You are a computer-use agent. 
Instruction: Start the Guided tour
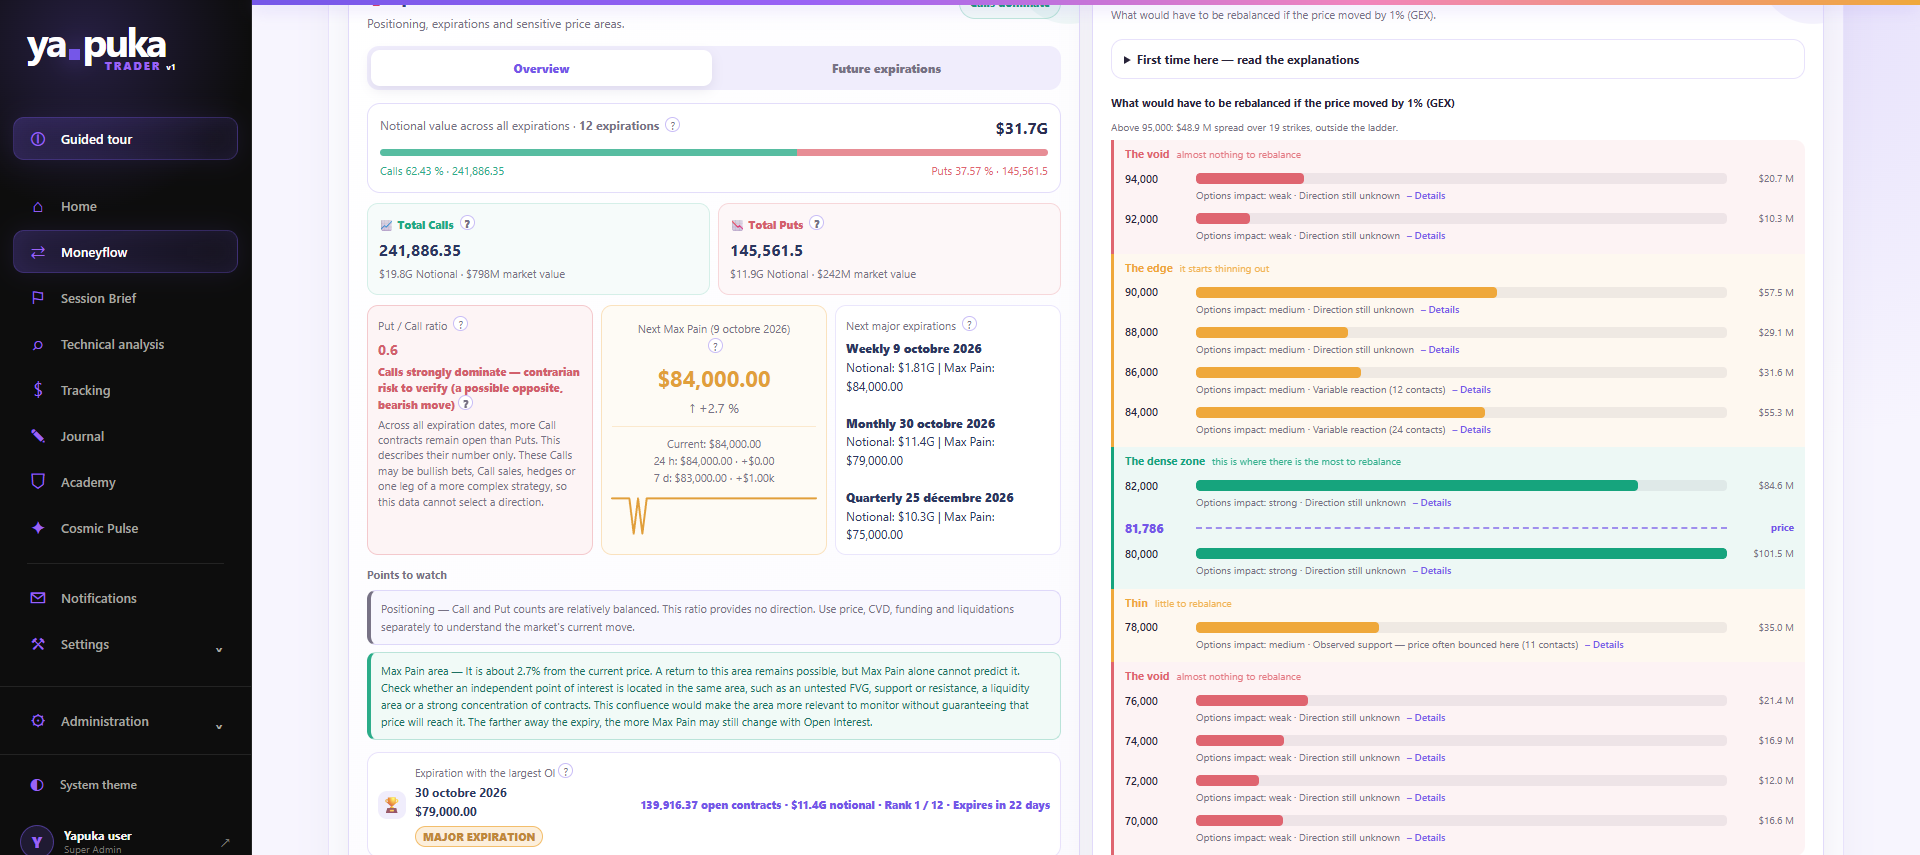(125, 139)
